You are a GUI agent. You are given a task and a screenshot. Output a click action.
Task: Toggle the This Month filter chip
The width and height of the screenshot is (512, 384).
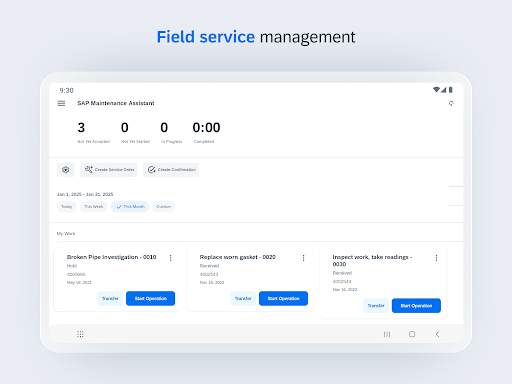coord(130,207)
